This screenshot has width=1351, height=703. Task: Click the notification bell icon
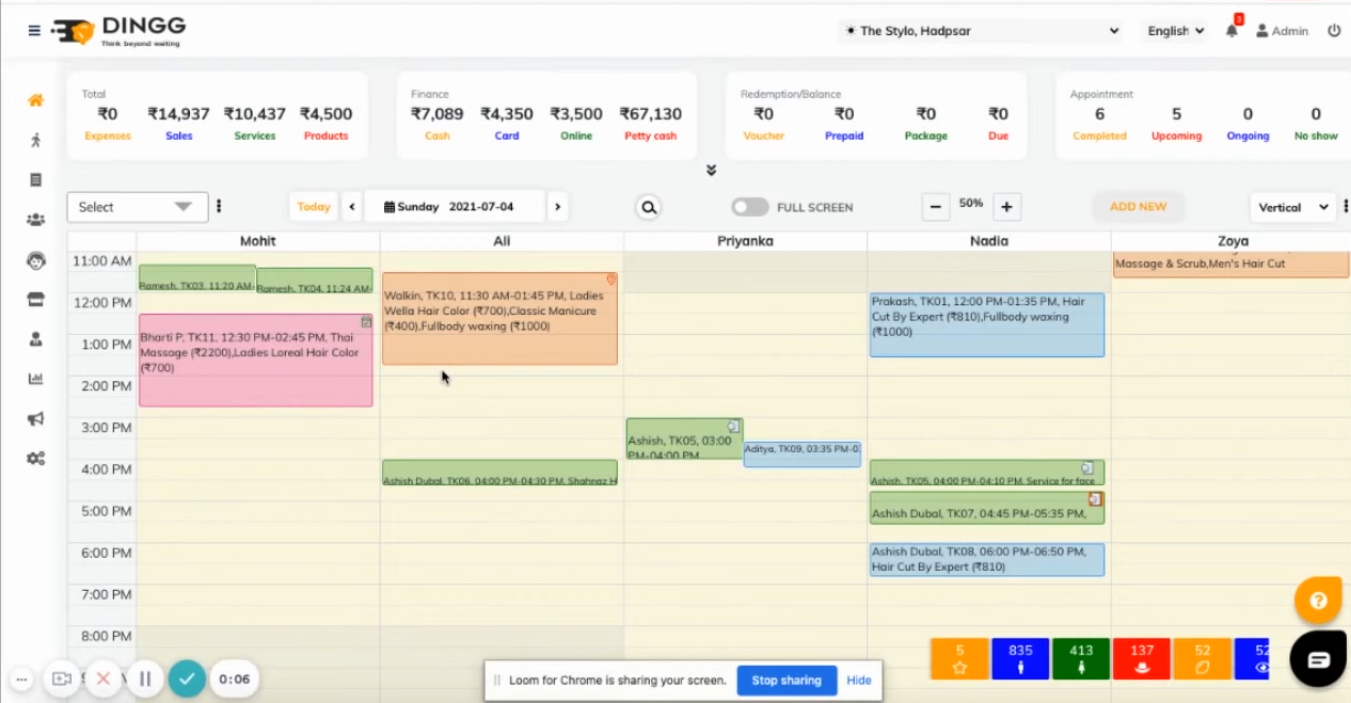1232,31
